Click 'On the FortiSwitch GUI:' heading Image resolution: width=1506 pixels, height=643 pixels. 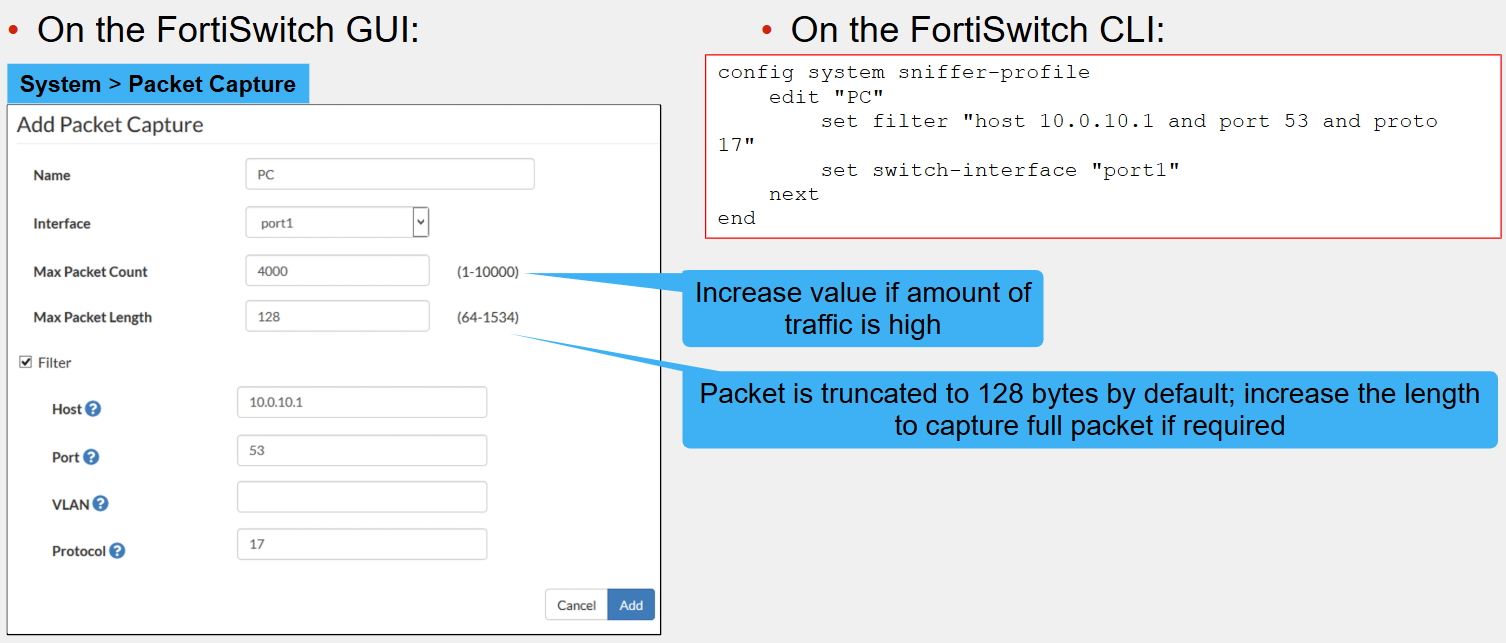[x=228, y=29]
